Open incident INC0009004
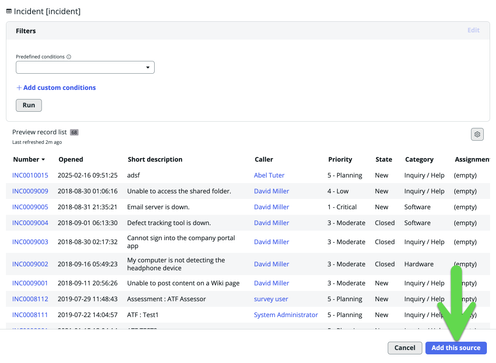This screenshot has height=363, width=496. 30,223
